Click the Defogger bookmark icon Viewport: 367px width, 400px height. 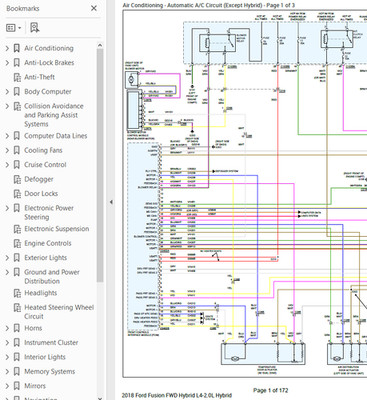click(x=17, y=179)
